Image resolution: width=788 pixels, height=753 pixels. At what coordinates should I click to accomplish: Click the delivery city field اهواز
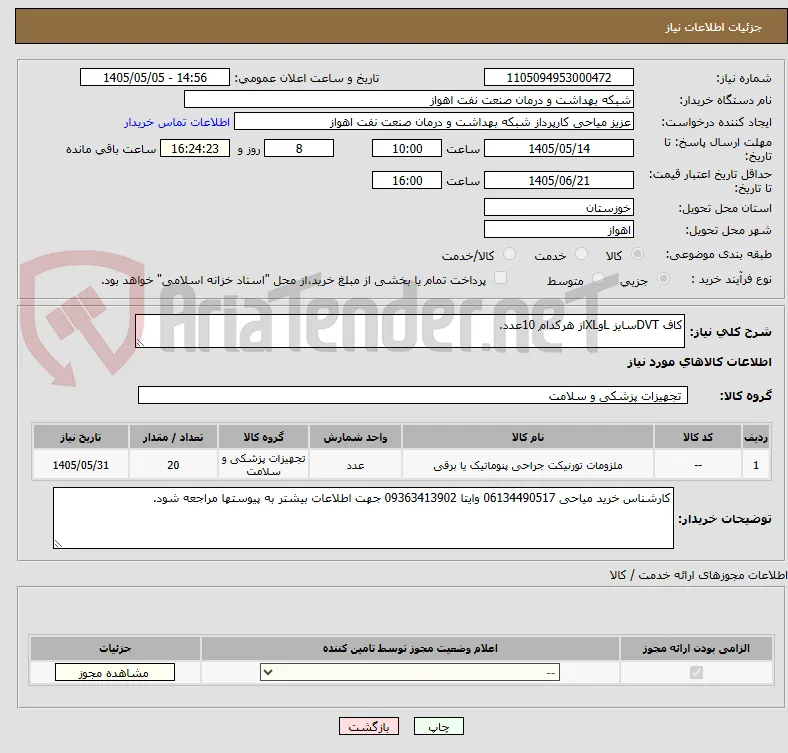pos(558,229)
